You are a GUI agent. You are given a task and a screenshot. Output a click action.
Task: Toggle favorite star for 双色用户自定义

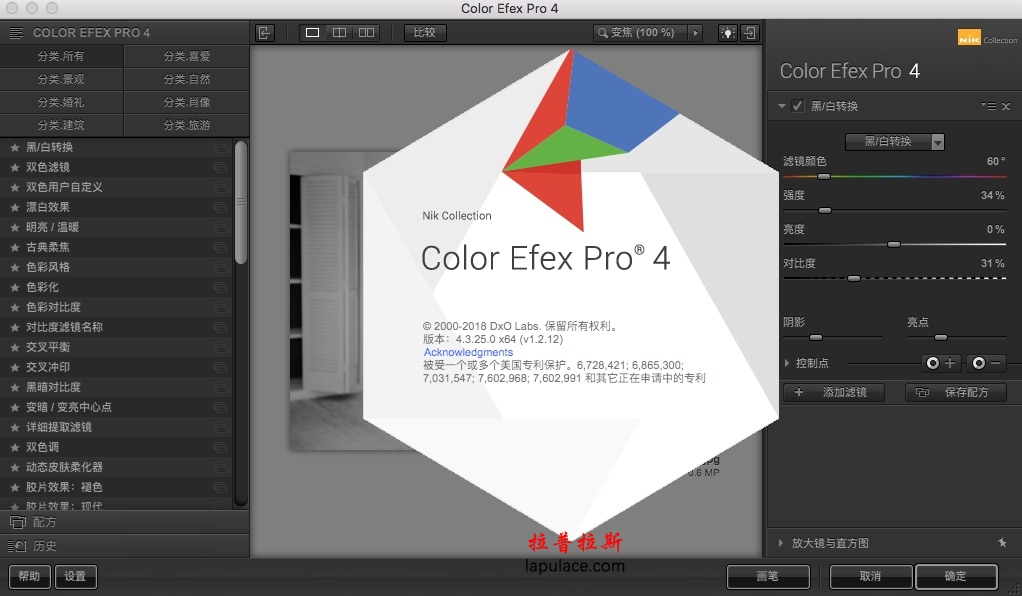click(x=14, y=187)
